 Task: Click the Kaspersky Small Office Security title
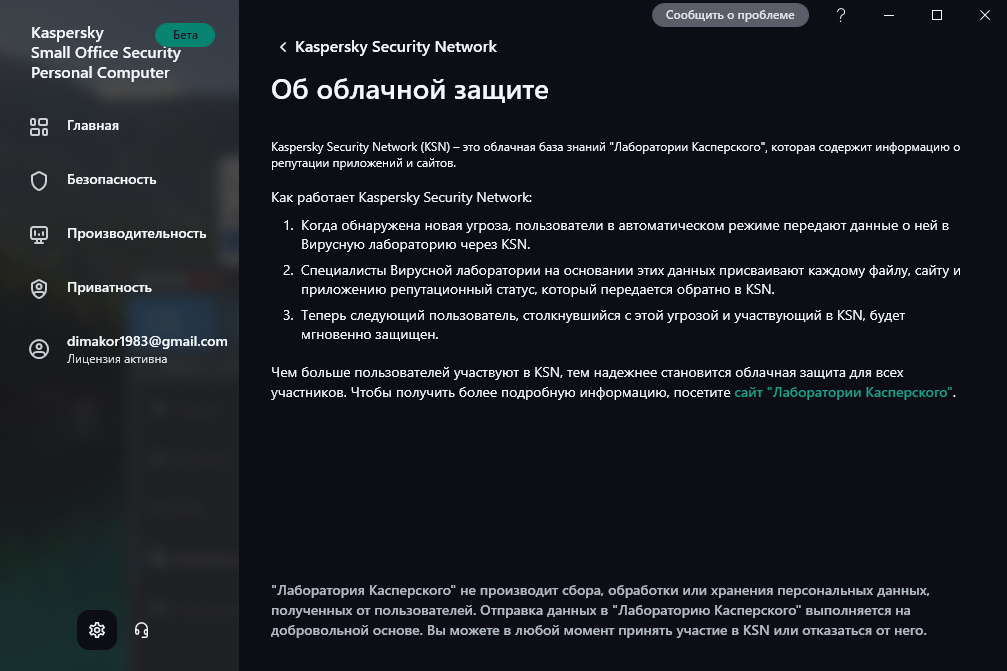(x=106, y=53)
